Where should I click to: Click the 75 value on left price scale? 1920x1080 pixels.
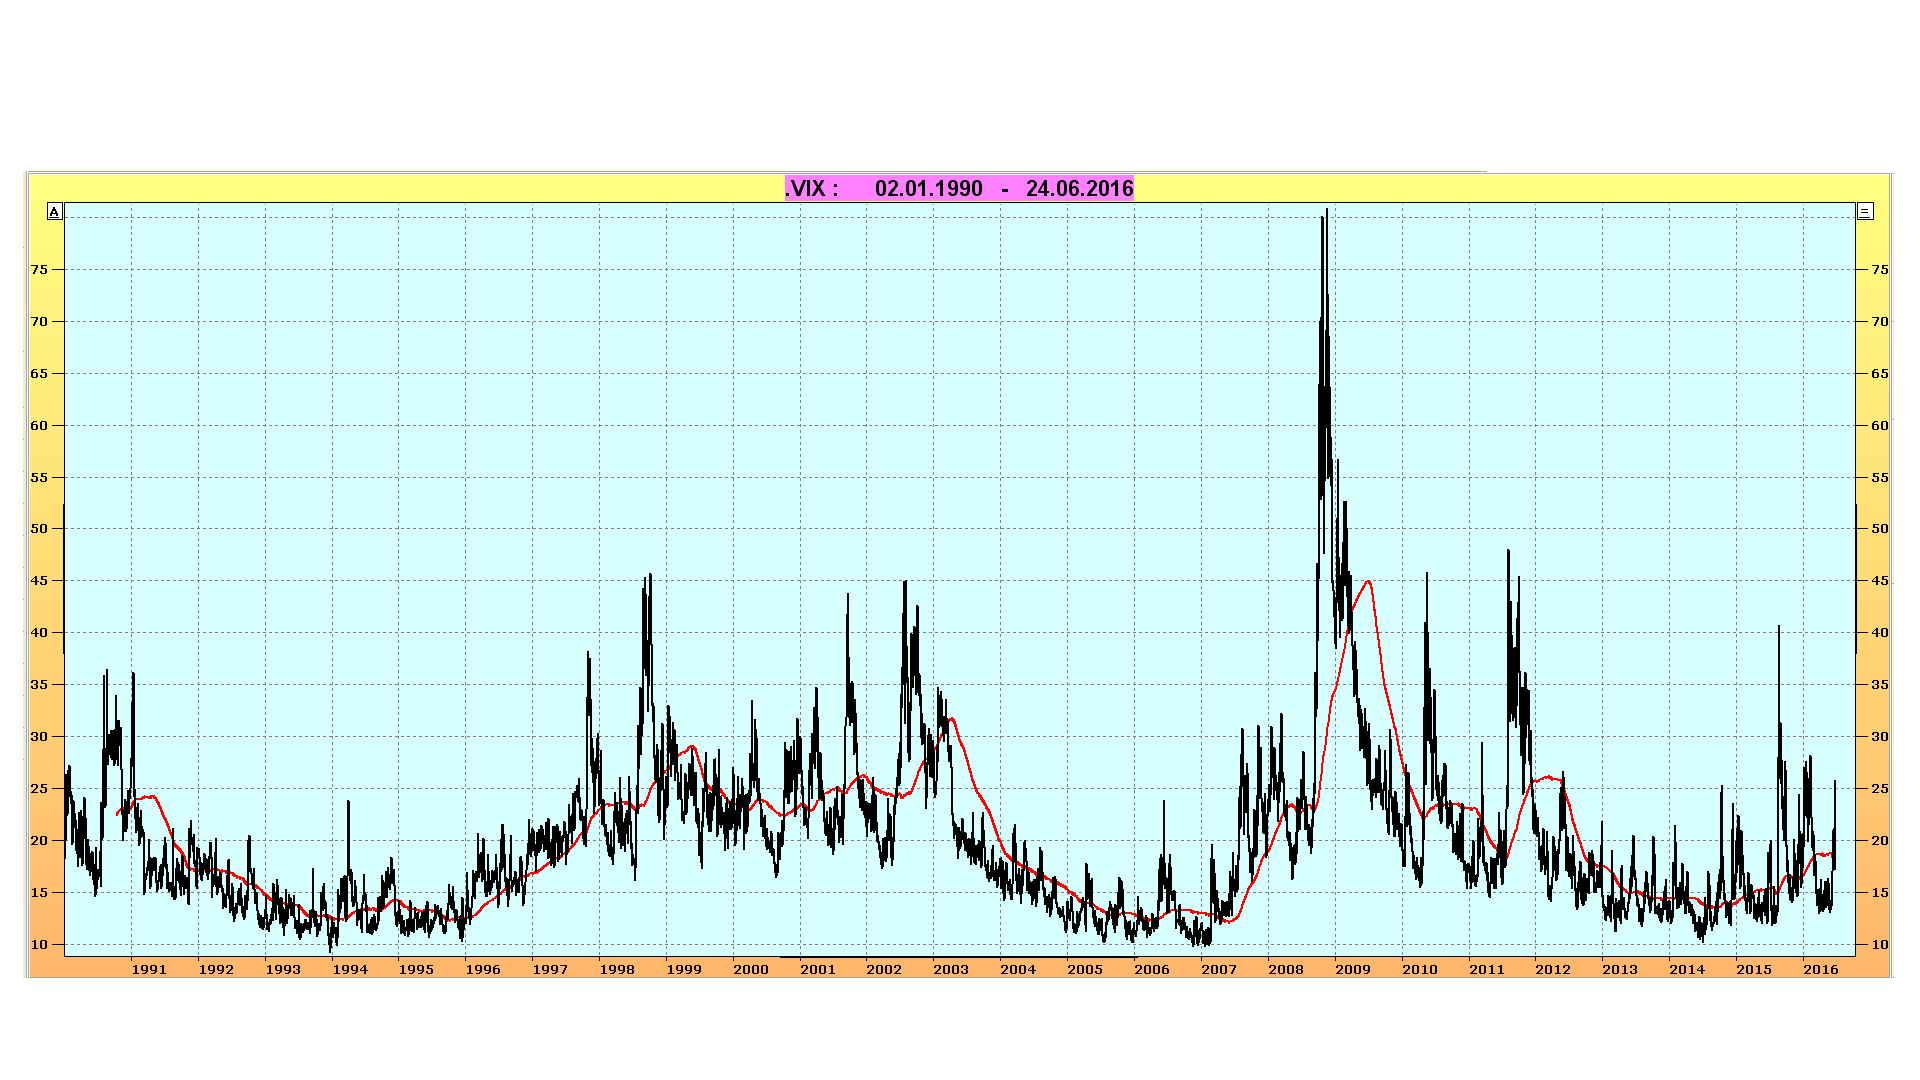(x=39, y=269)
